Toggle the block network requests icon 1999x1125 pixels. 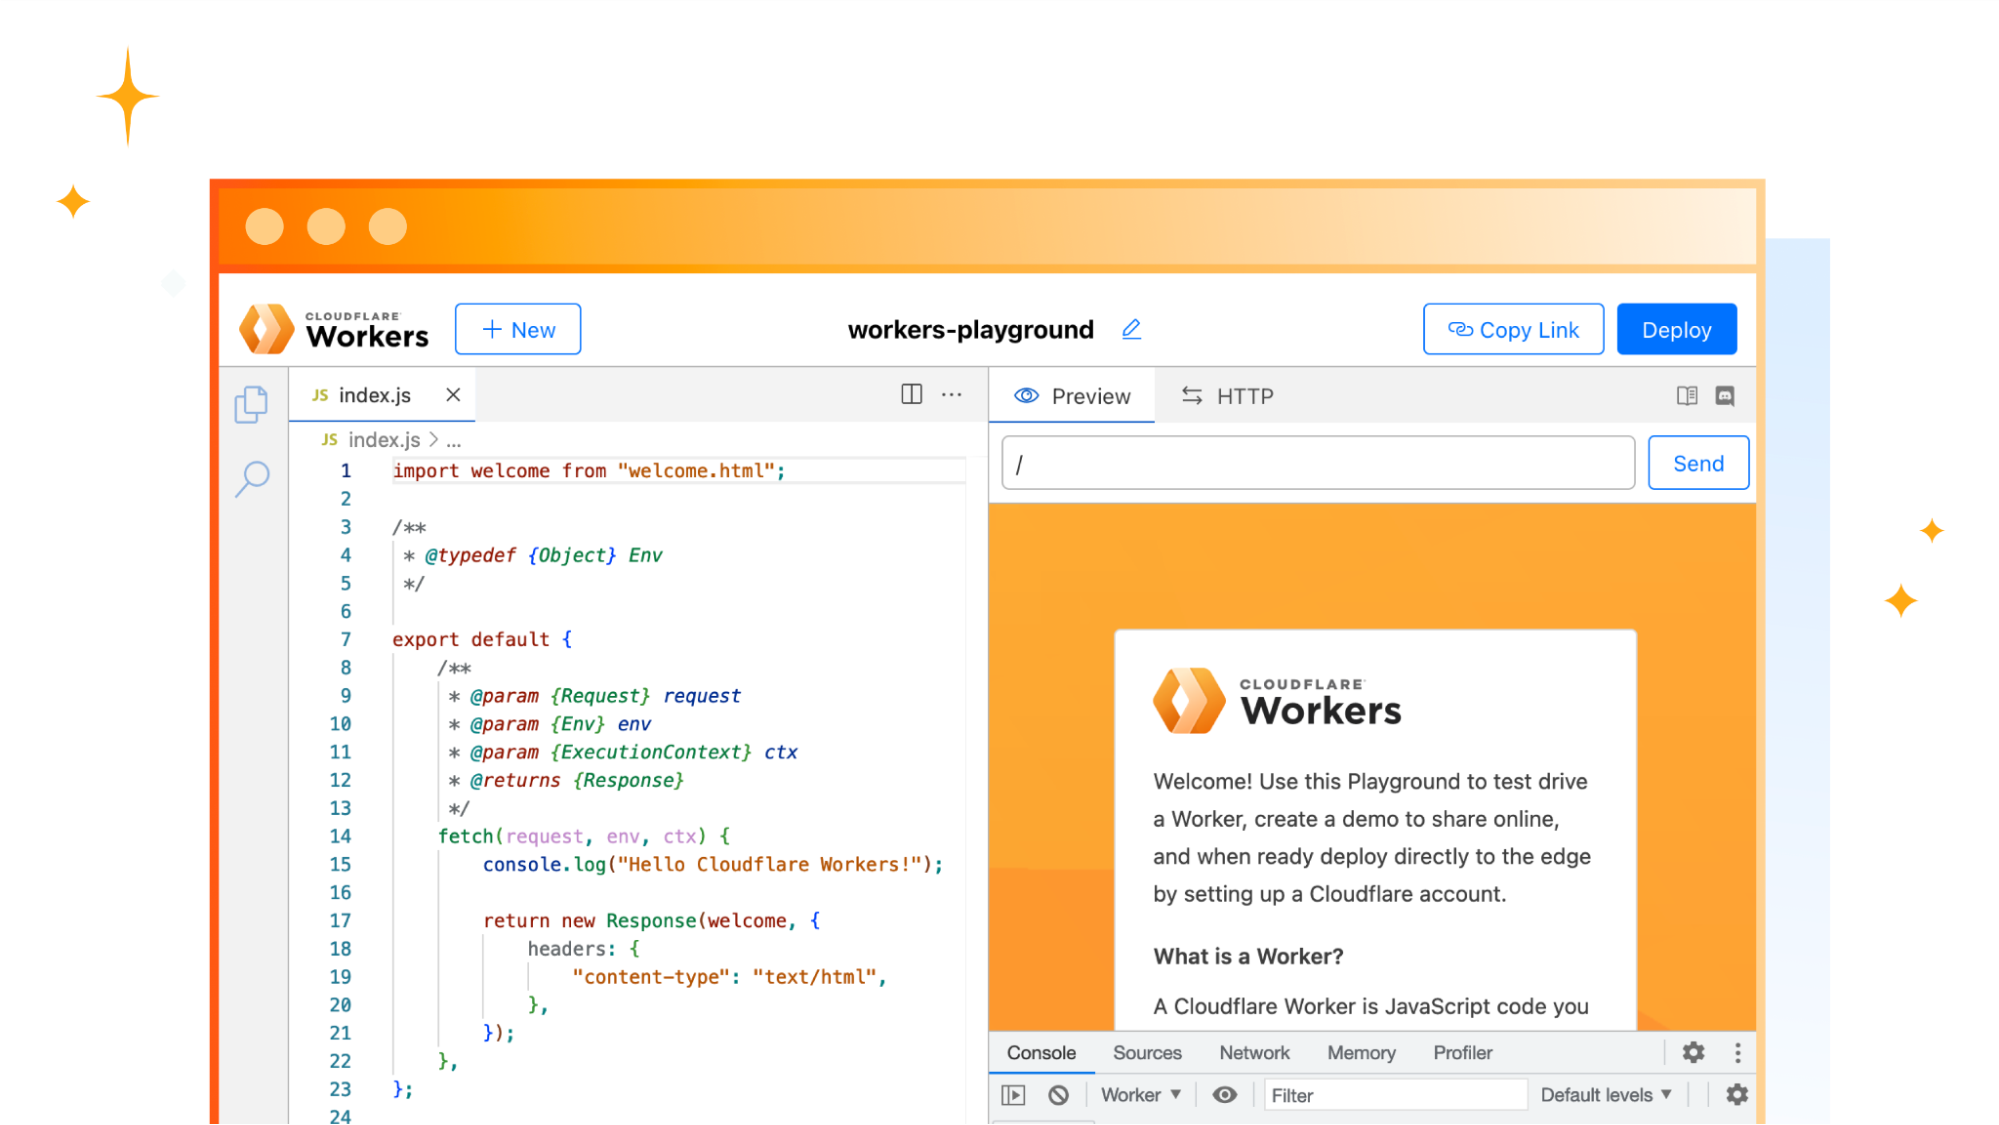[x=1057, y=1095]
